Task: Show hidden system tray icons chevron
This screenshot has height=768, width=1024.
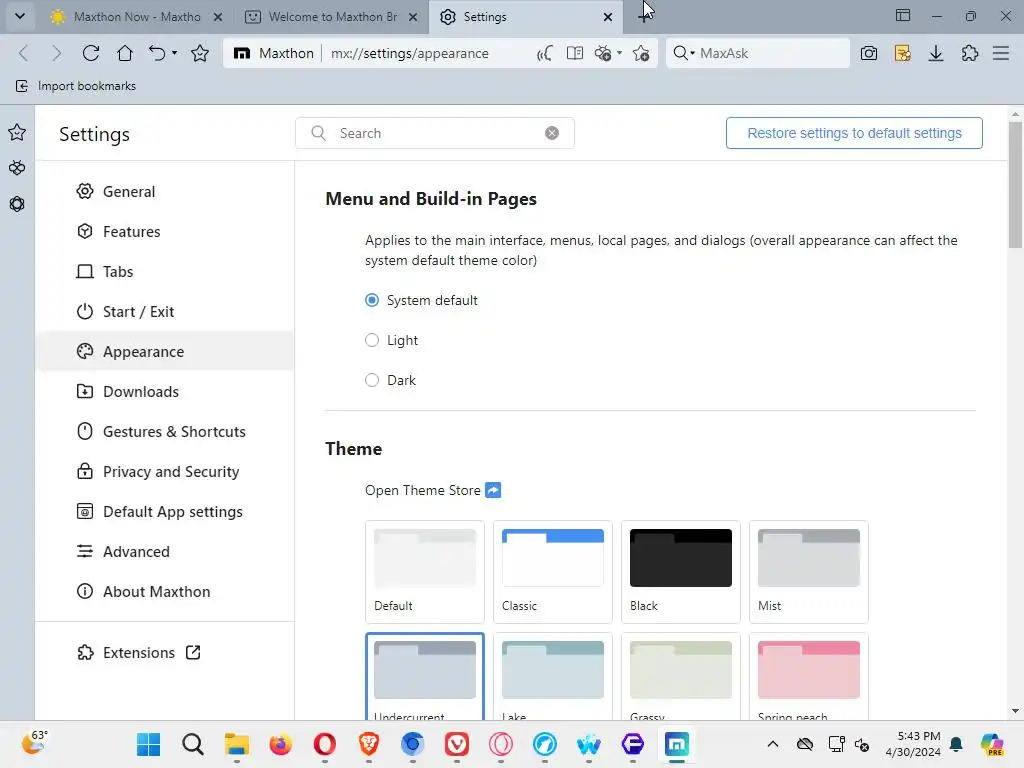Action: click(773, 744)
